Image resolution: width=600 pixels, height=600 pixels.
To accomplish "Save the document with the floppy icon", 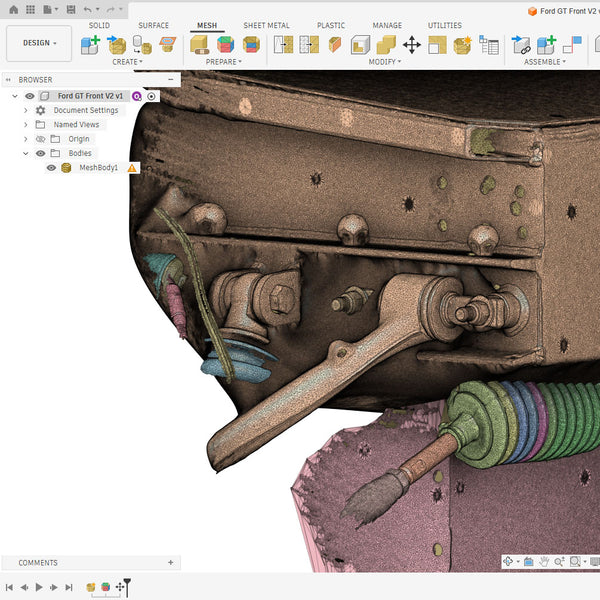I will click(x=71, y=10).
